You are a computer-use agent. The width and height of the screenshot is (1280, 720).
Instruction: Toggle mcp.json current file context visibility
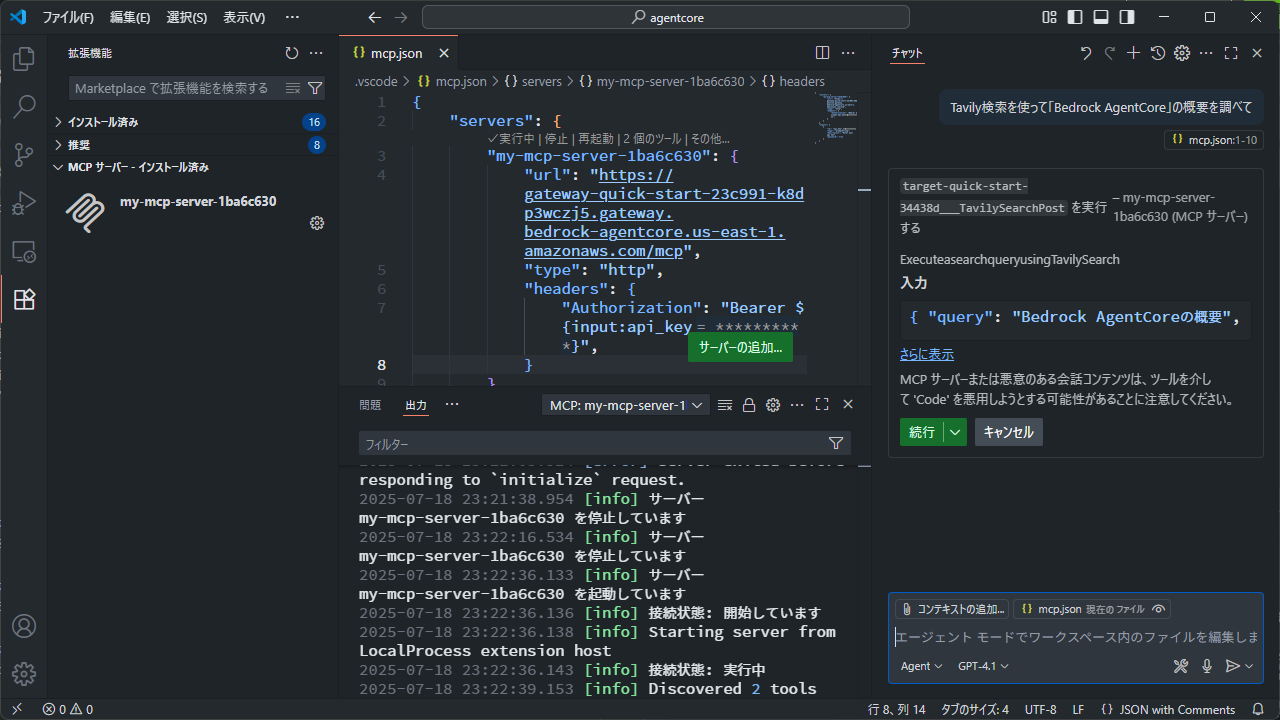pos(1158,609)
